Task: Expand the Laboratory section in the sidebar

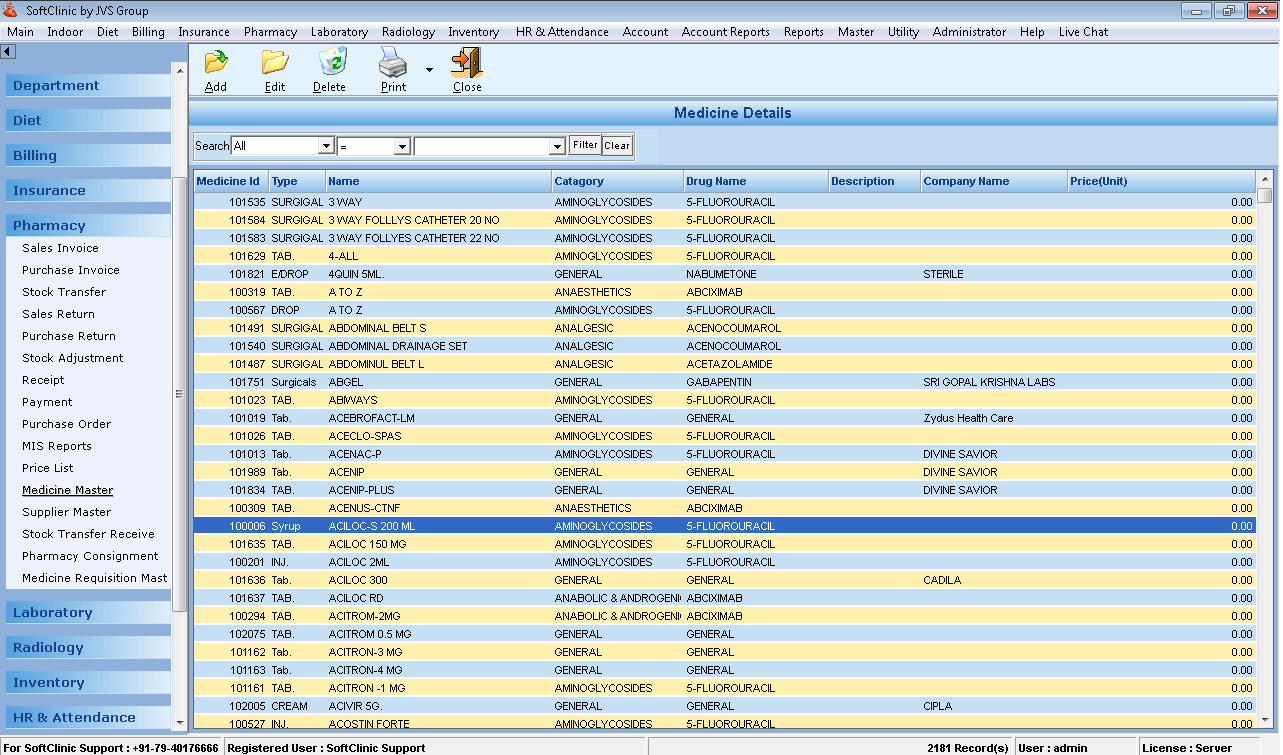Action: pos(87,612)
